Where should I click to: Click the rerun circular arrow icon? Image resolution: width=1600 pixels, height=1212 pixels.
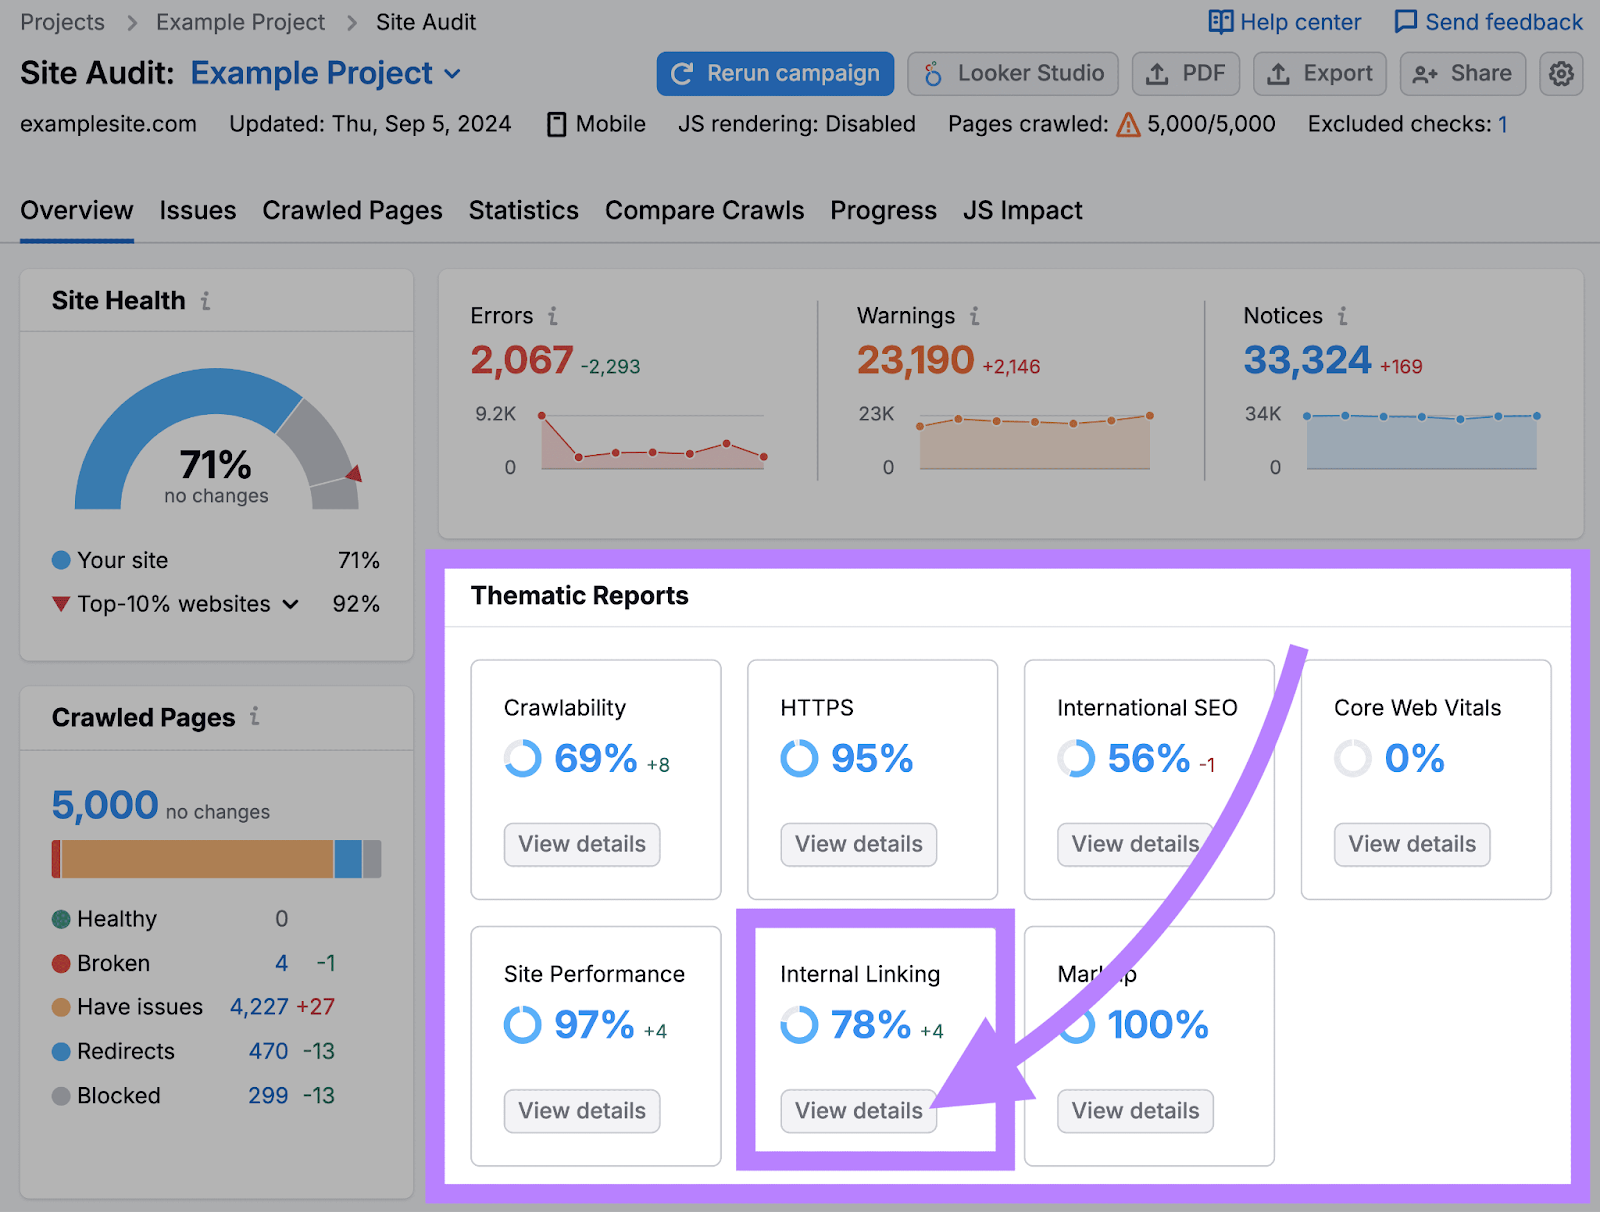tap(682, 74)
